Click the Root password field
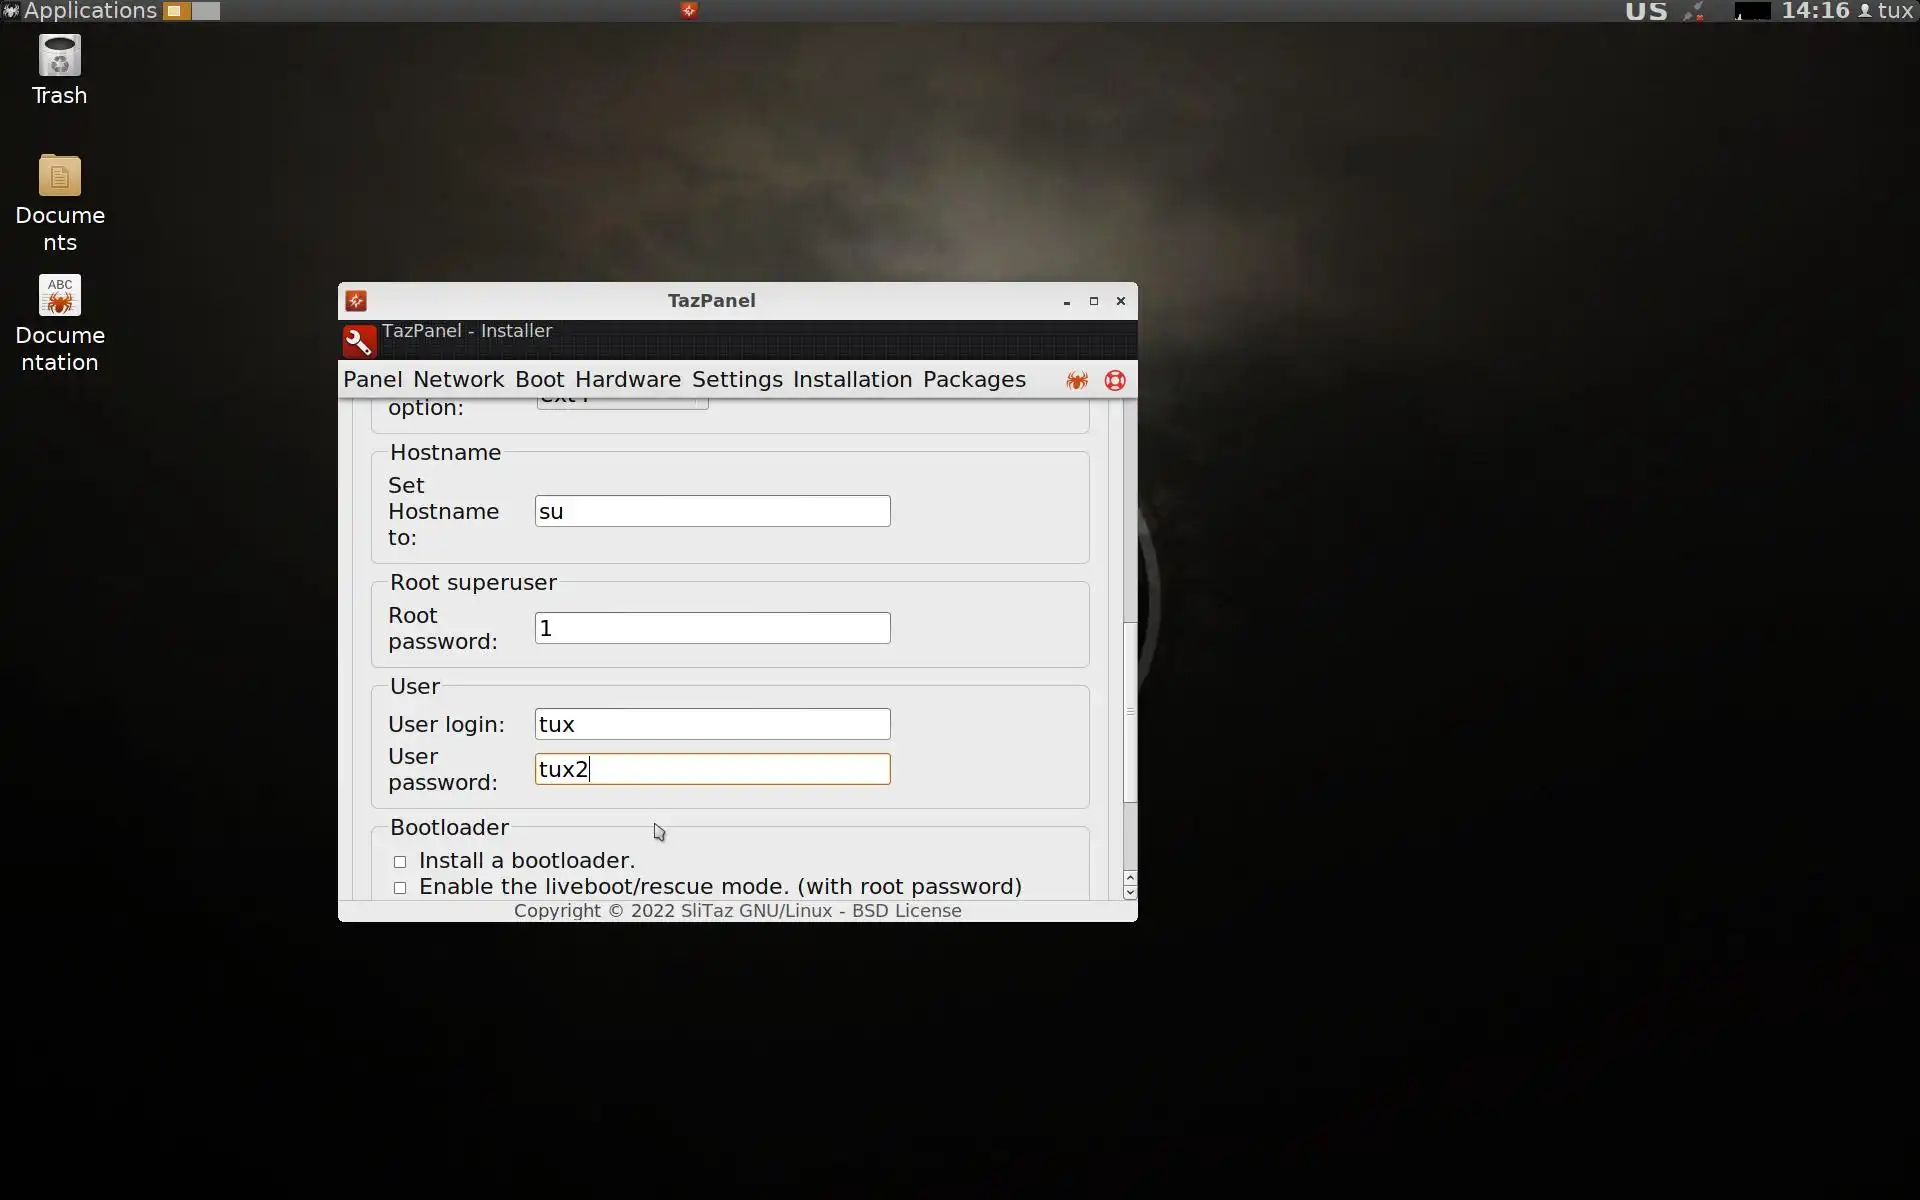 tap(712, 628)
